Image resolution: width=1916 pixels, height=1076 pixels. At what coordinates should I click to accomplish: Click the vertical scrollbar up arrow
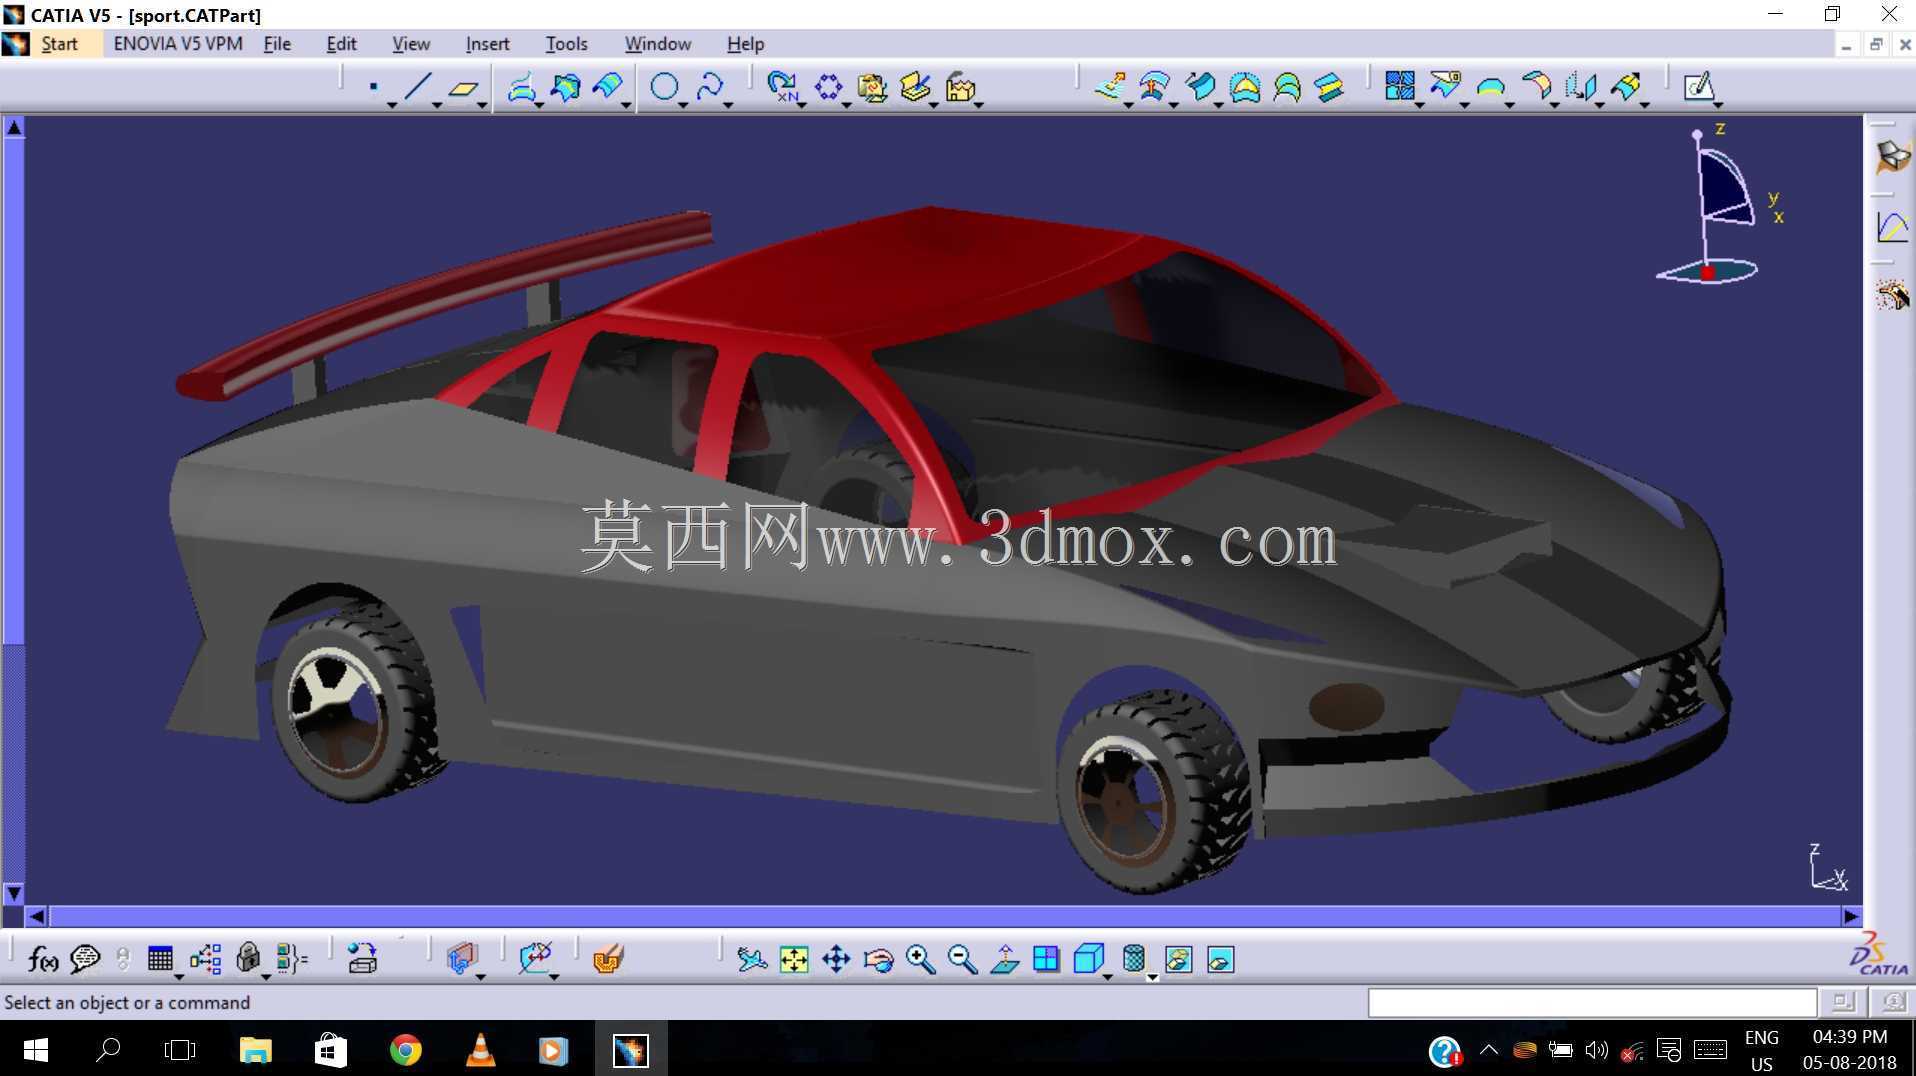click(x=14, y=127)
